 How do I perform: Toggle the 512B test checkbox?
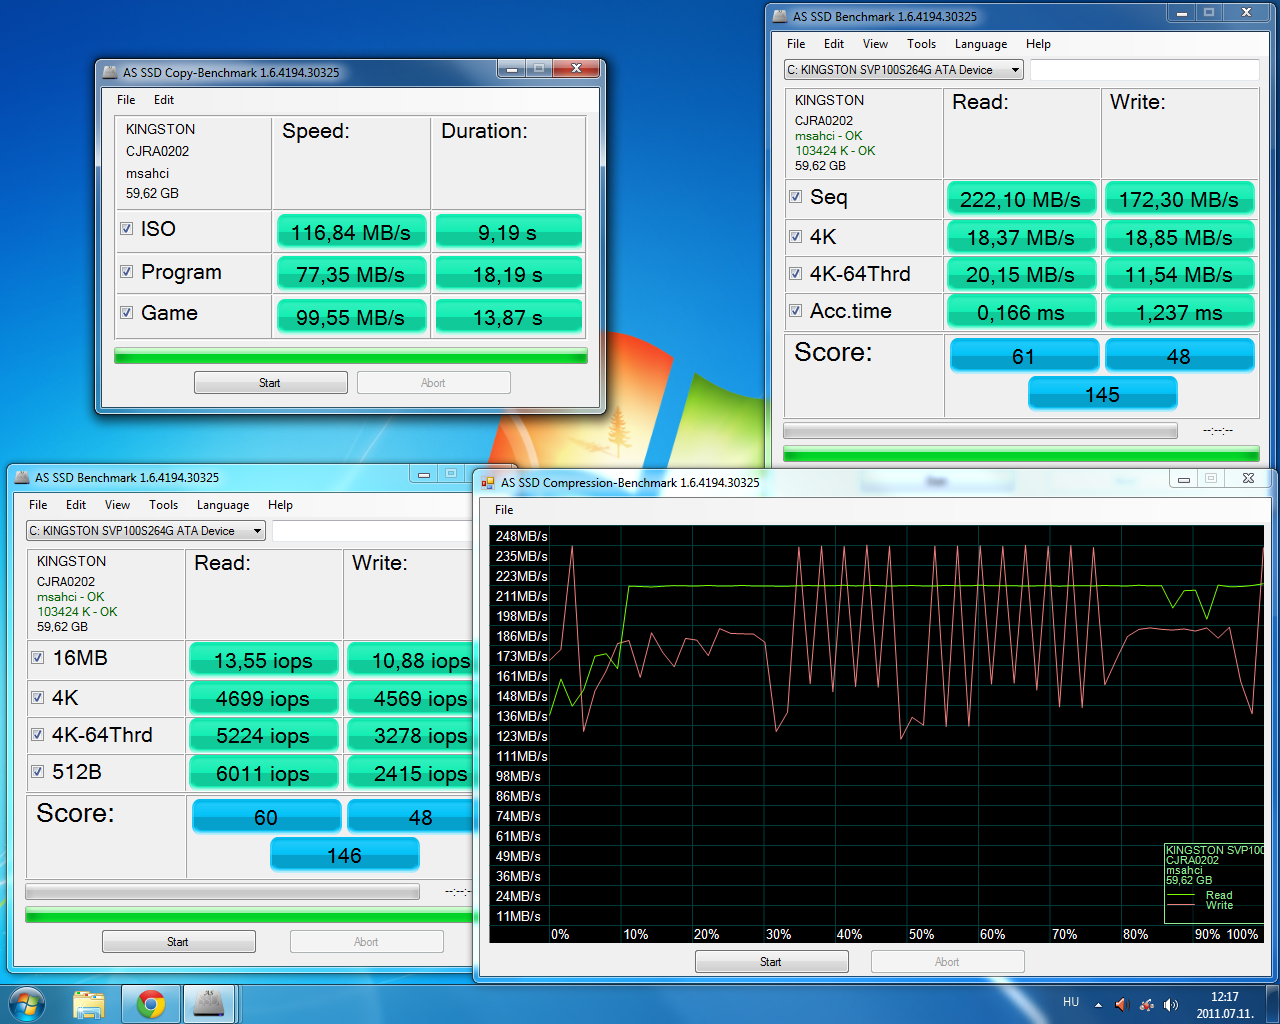point(37,771)
